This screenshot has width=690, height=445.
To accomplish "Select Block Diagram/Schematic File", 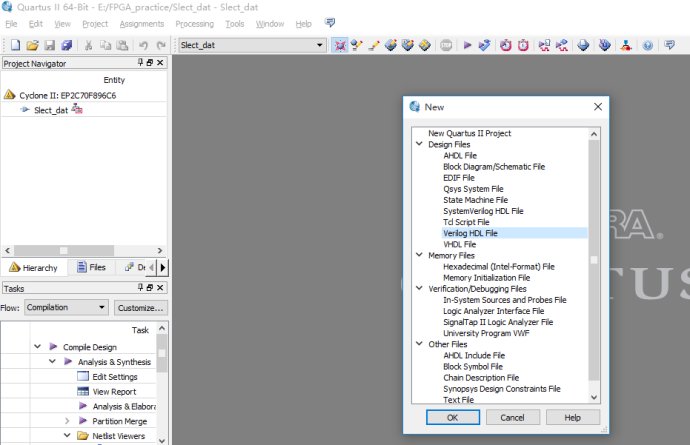I will [494, 166].
